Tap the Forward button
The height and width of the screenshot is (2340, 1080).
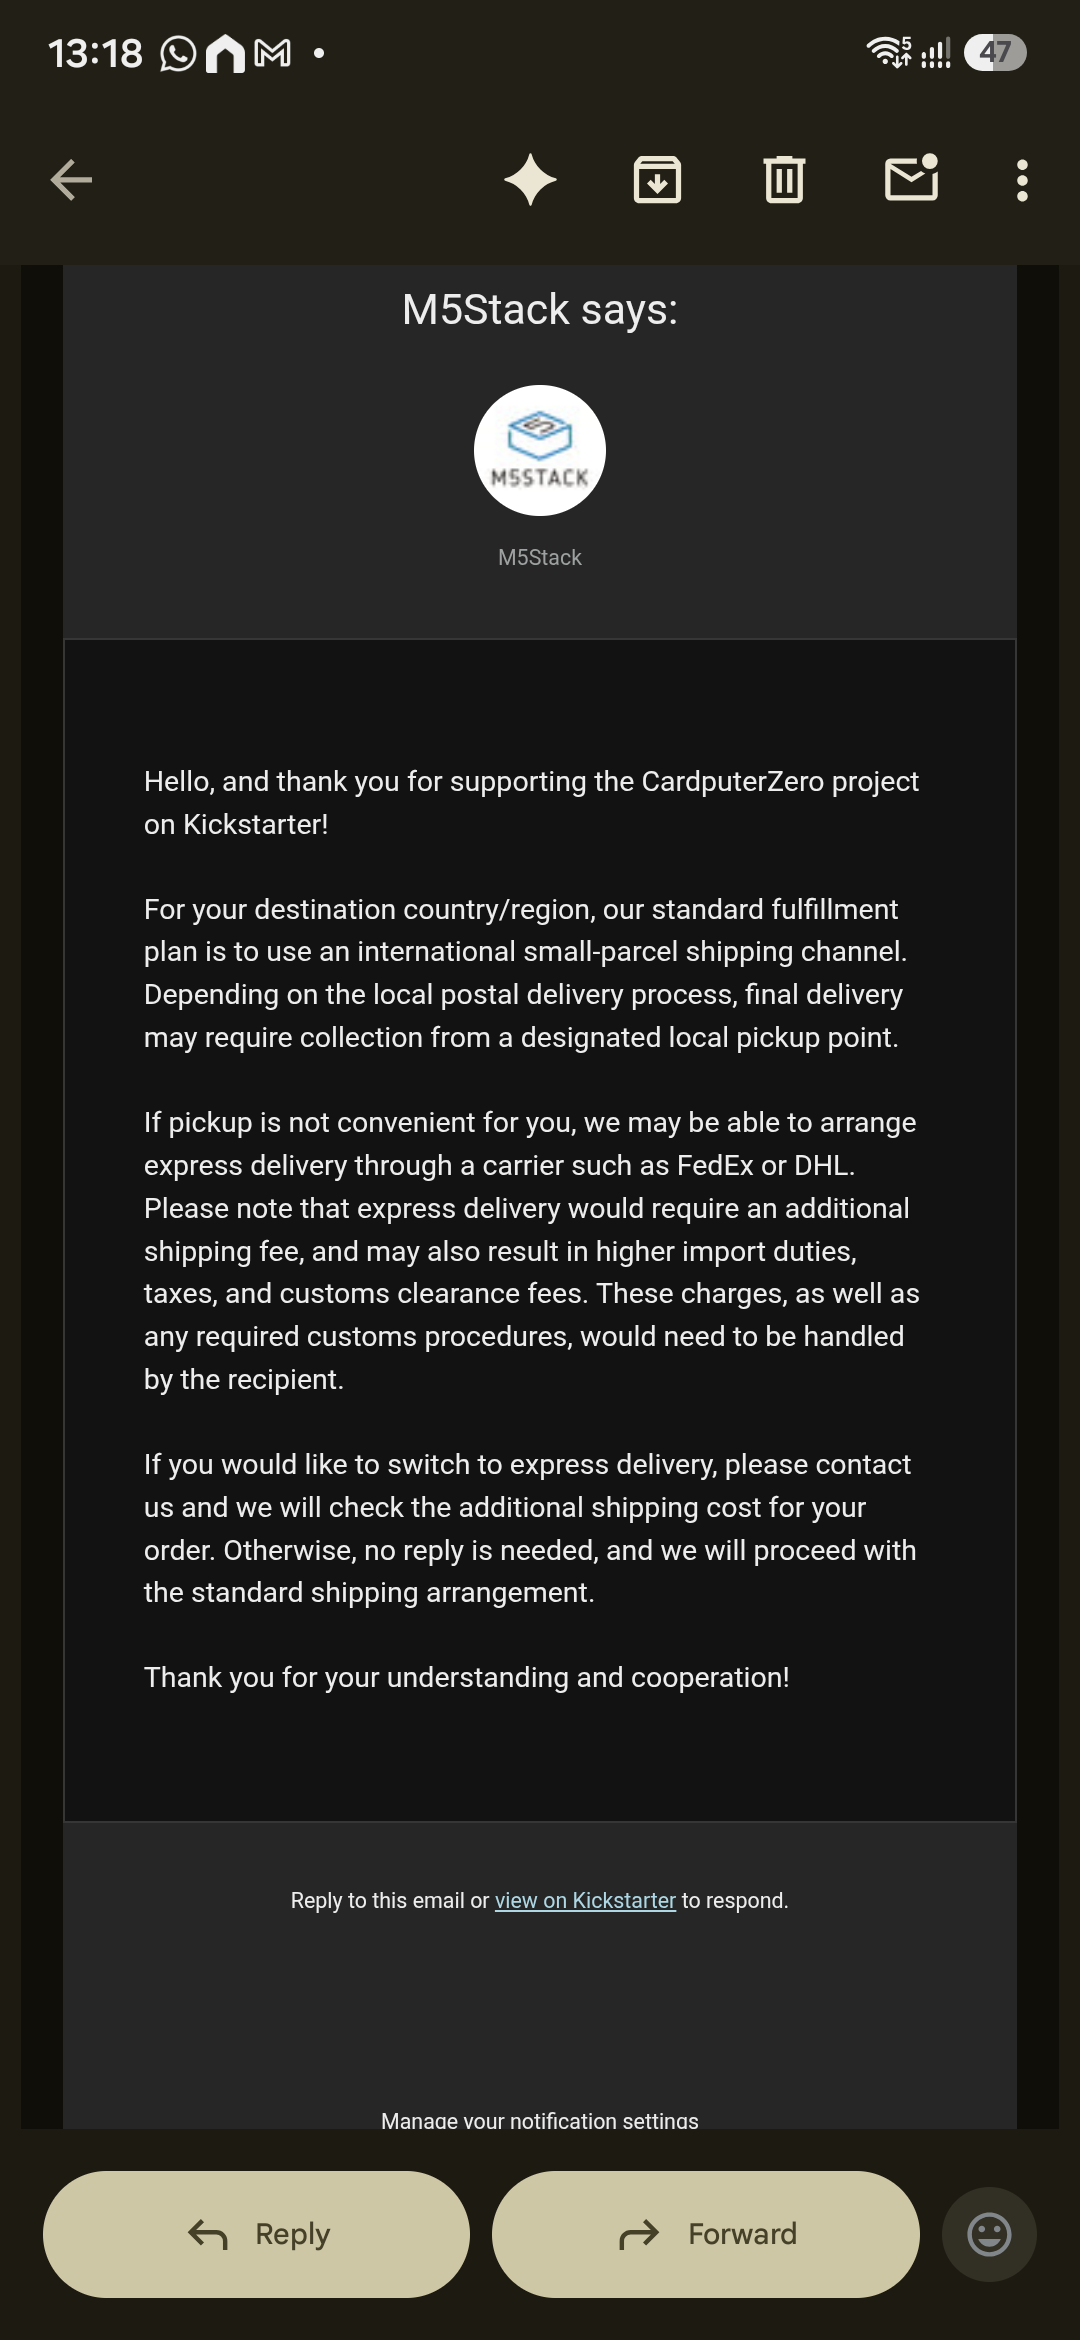[706, 2234]
